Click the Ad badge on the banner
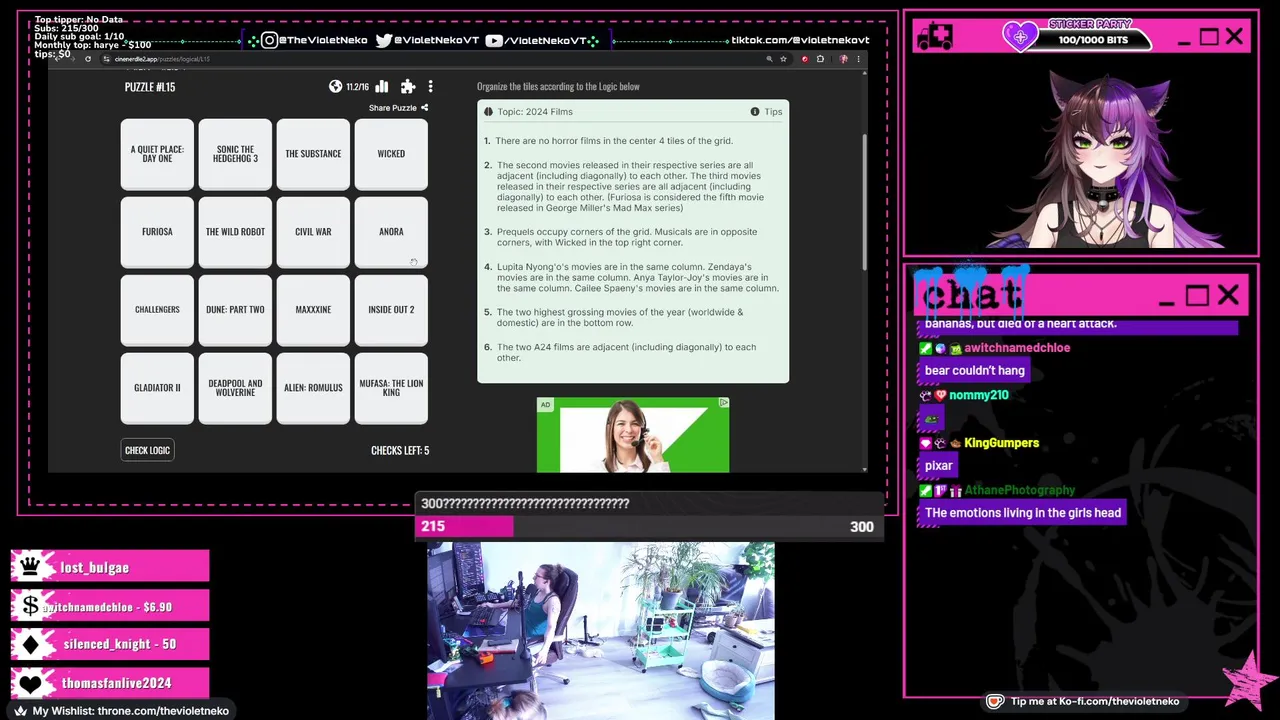This screenshot has width=1280, height=720. (545, 404)
